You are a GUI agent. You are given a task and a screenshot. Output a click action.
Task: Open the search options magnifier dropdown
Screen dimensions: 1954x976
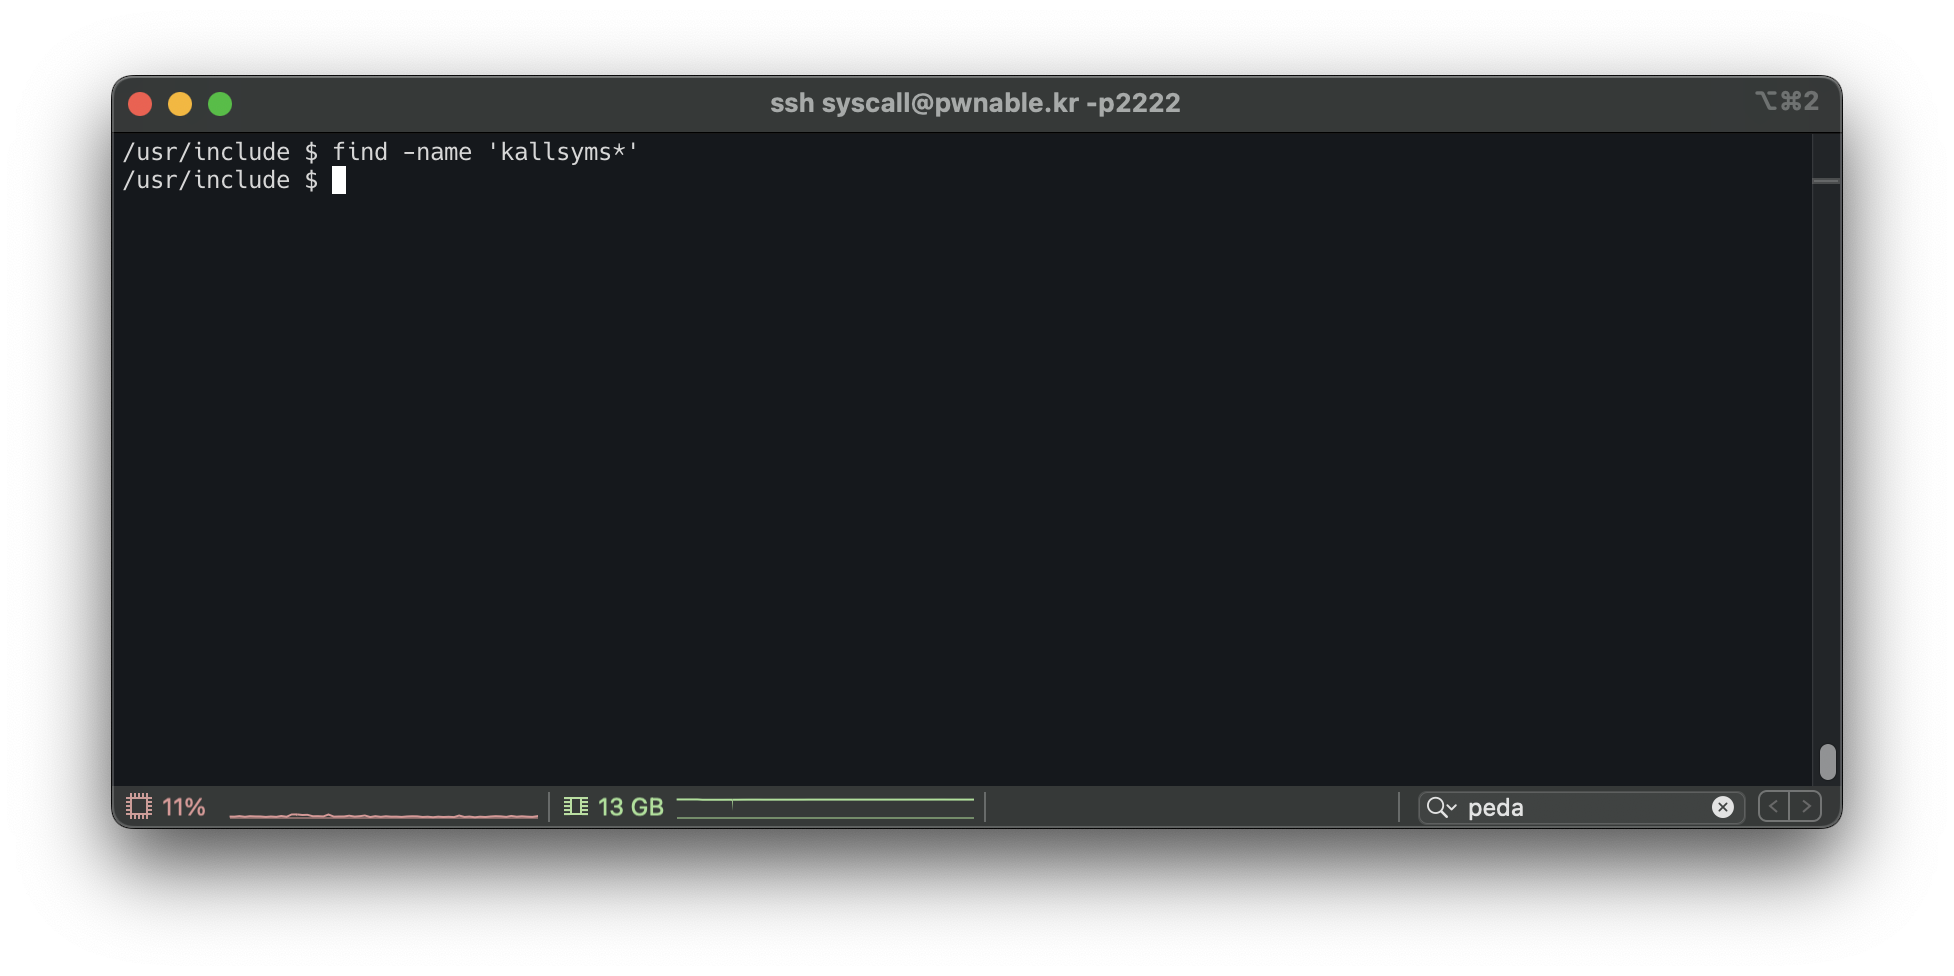(x=1441, y=807)
